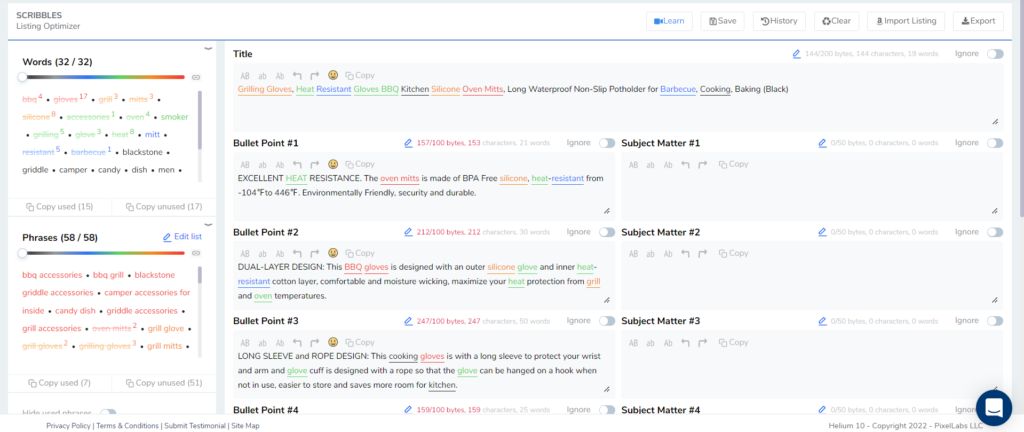The height and width of the screenshot is (432, 1024).
Task: Click the Edit list link in Phrases
Action: [x=181, y=237]
